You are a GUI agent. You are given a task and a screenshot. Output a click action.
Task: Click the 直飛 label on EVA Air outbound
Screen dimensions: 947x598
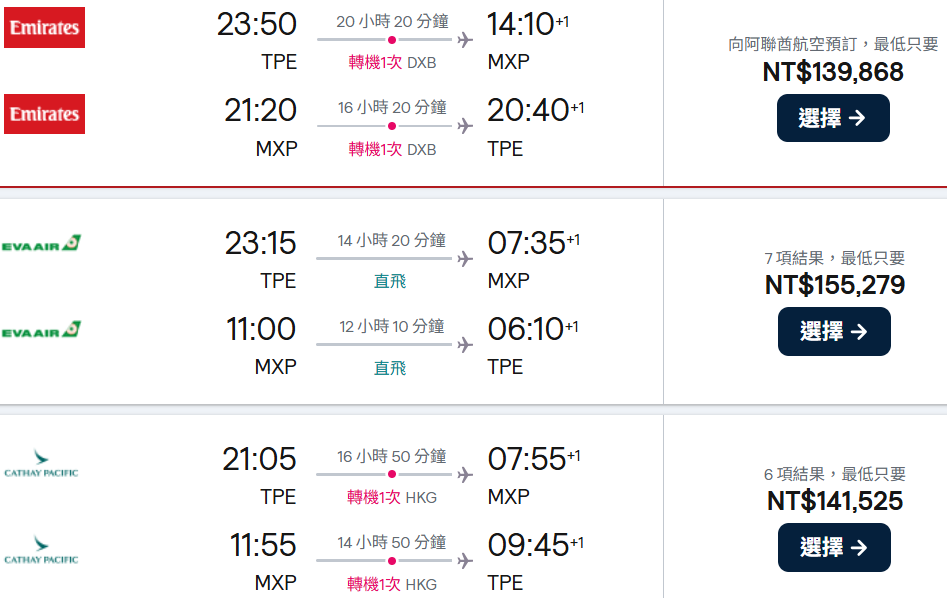(390, 281)
